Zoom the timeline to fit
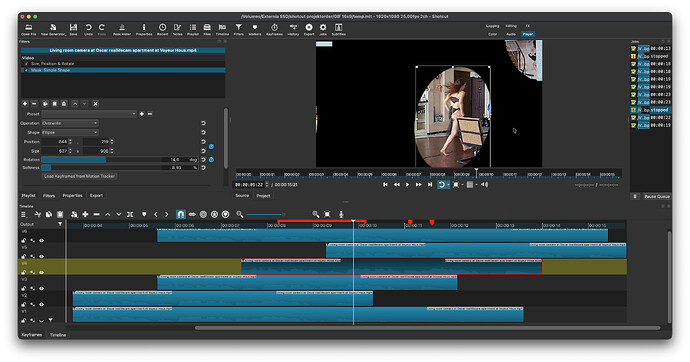 tap(327, 214)
